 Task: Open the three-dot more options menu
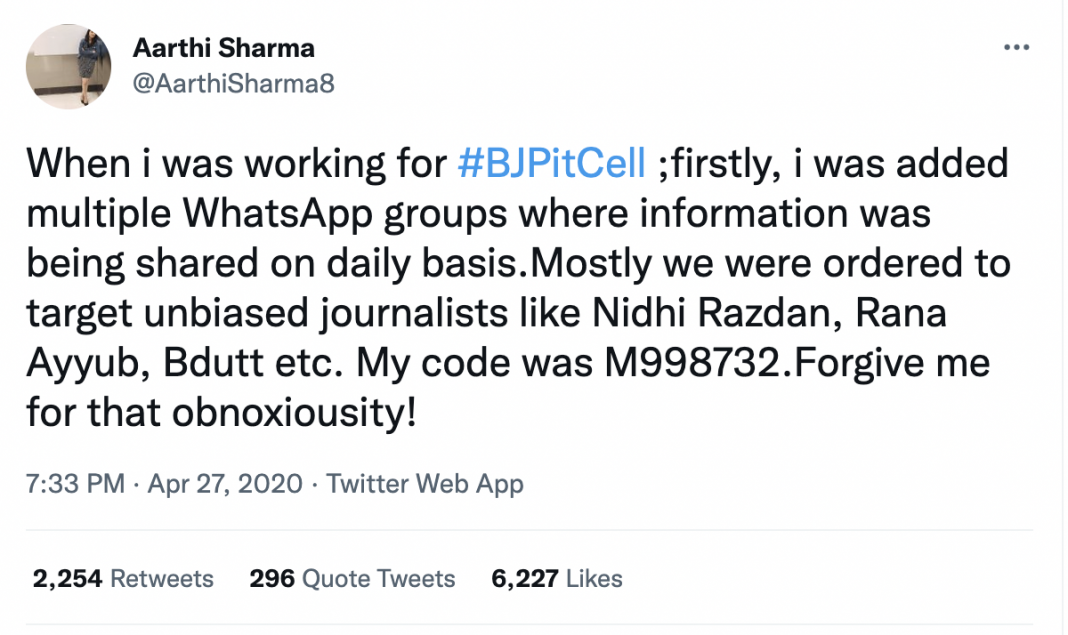point(1016,47)
